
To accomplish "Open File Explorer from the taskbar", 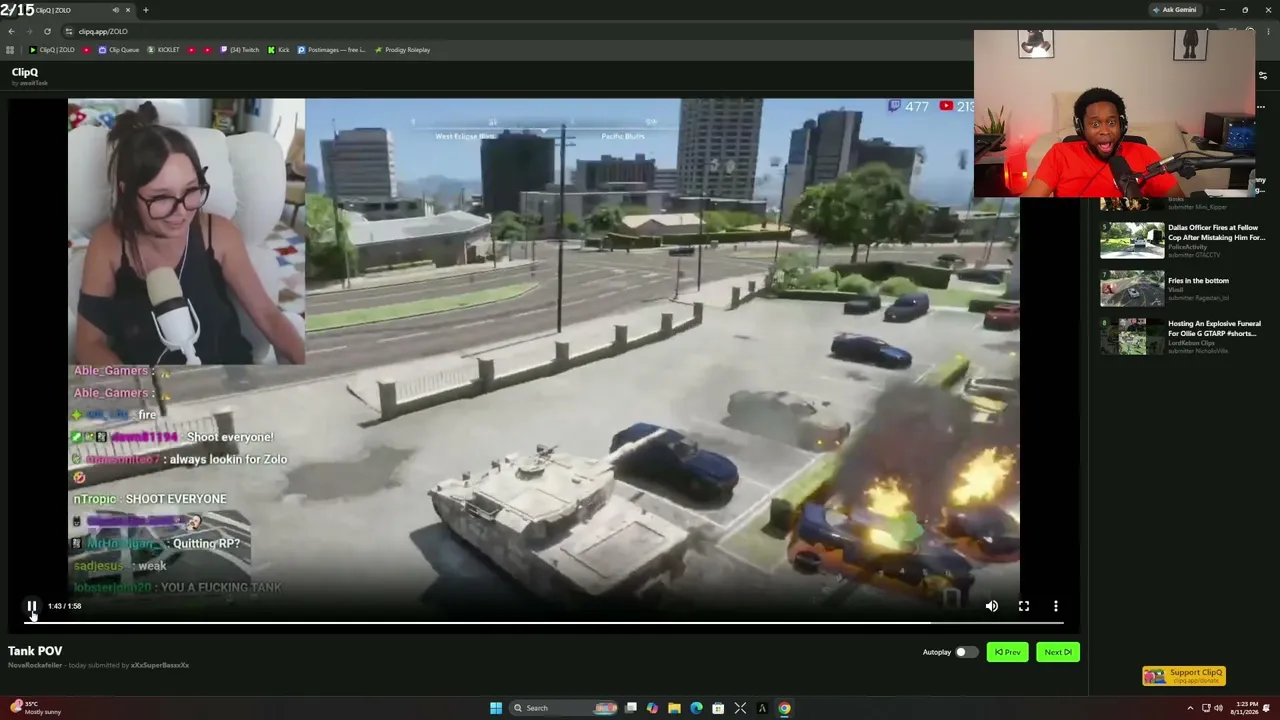I will pyautogui.click(x=674, y=708).
